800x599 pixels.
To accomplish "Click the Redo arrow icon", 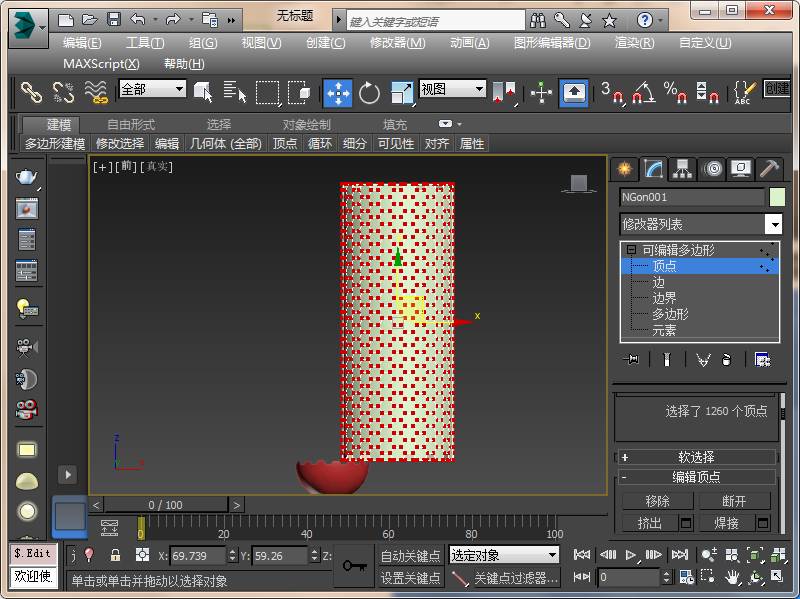I will tap(173, 20).
